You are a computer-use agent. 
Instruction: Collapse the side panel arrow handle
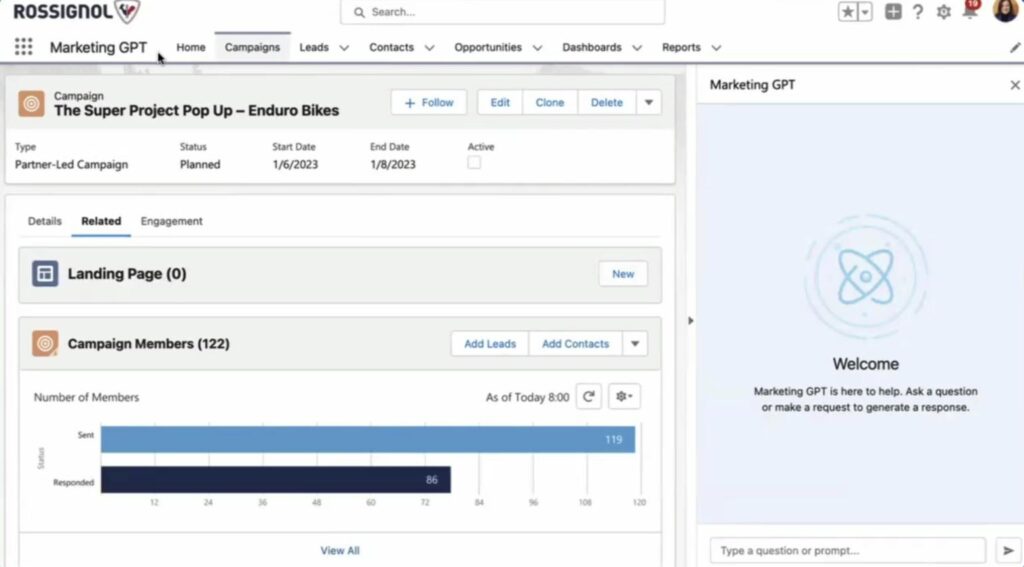[x=690, y=321]
